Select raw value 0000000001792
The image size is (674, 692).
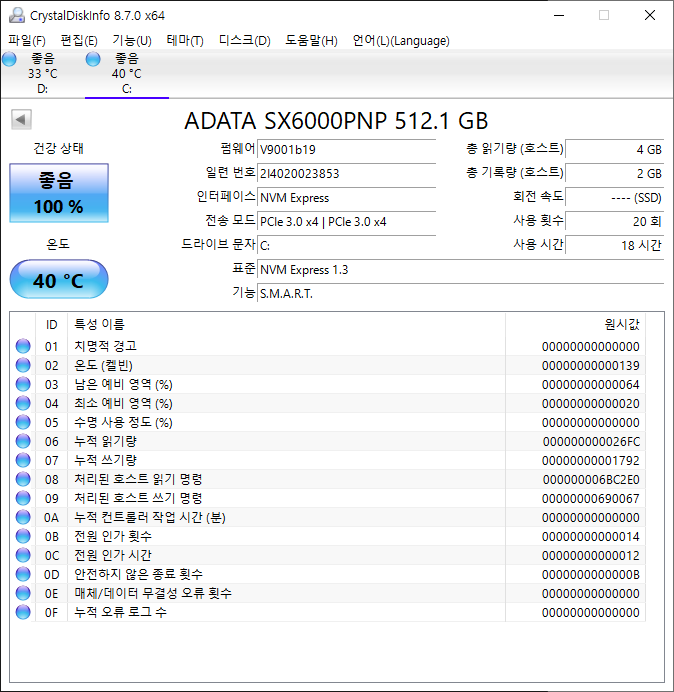(x=591, y=460)
